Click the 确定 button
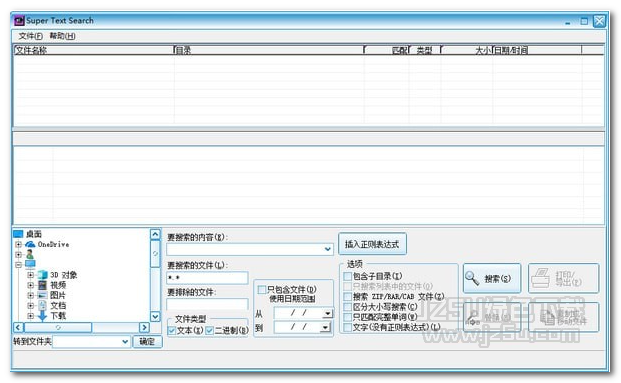Viewport: 621px width, 383px height. [x=147, y=341]
